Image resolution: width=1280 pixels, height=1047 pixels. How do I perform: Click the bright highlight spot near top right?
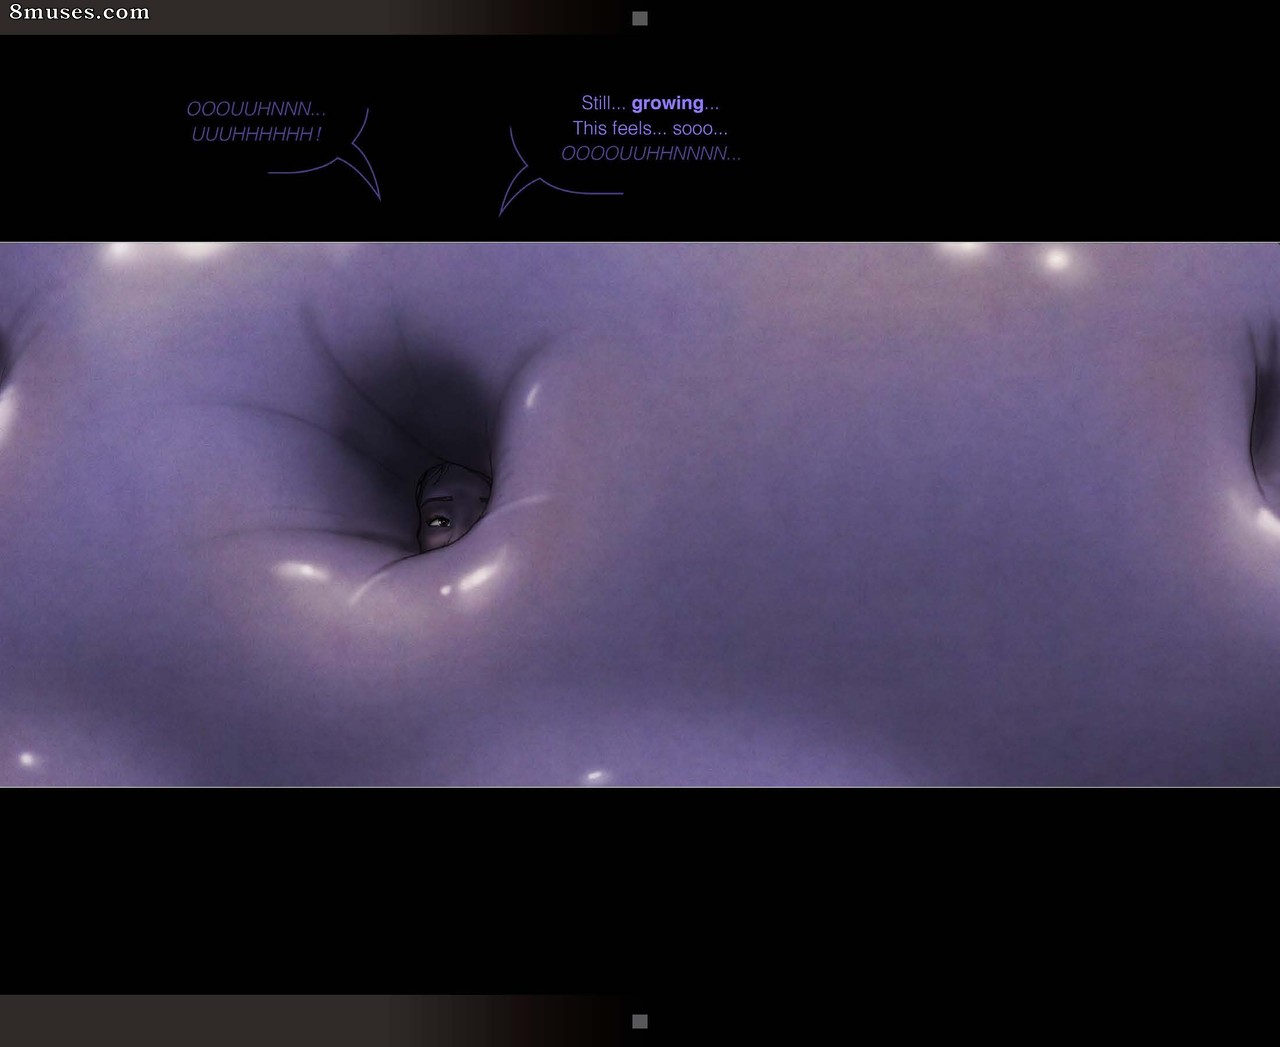pyautogui.click(x=1056, y=261)
